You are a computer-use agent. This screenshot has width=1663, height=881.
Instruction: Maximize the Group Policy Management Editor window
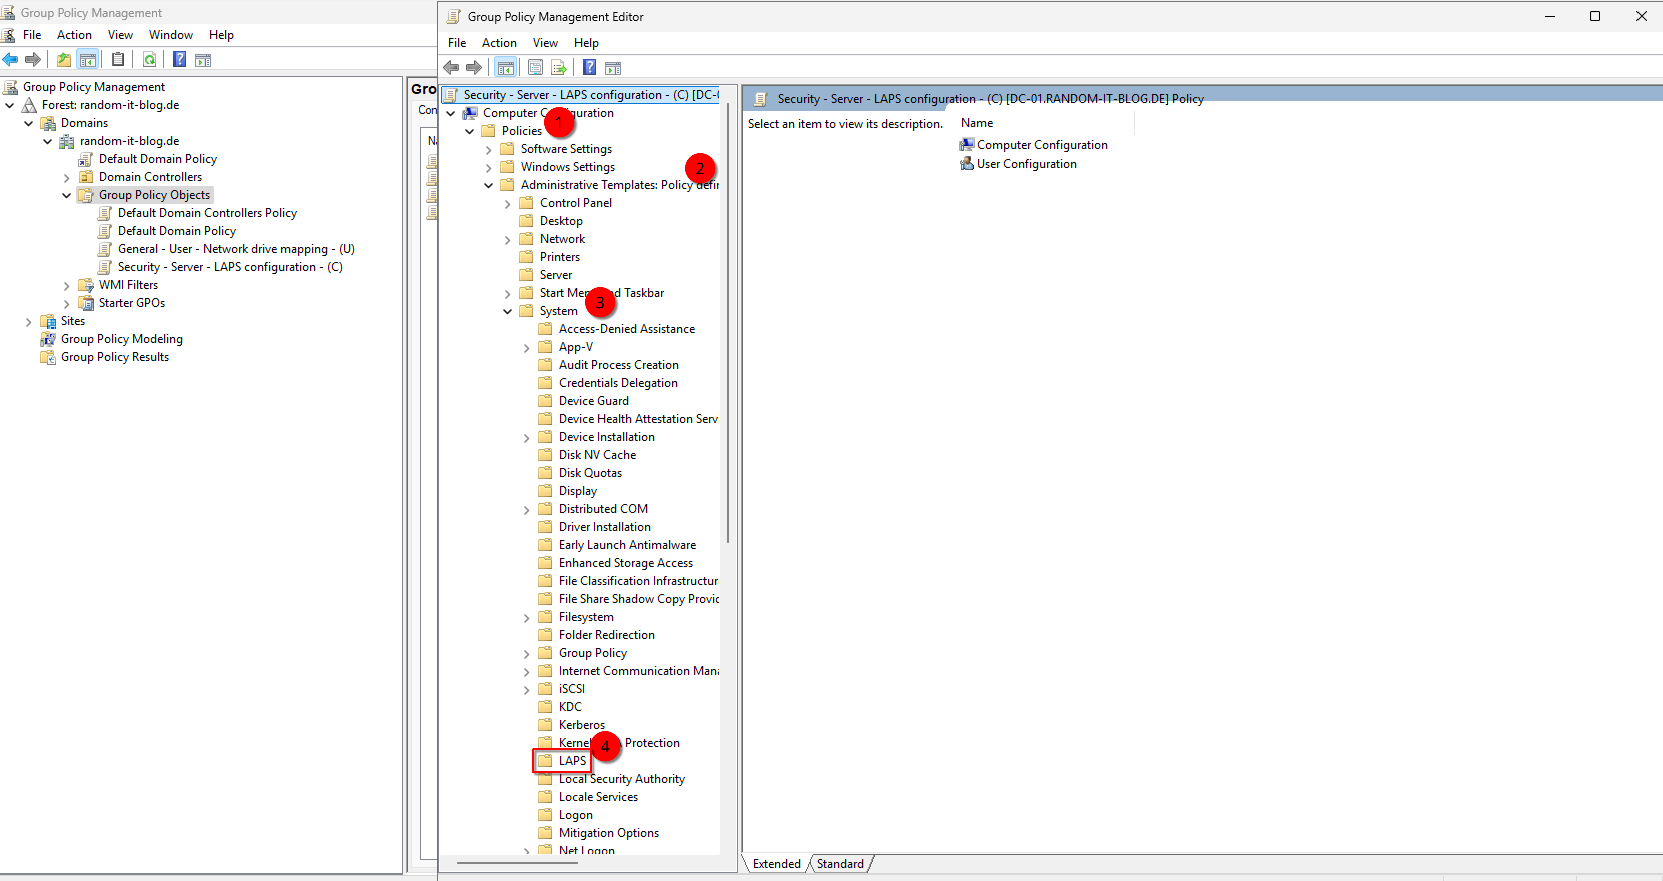pos(1595,16)
